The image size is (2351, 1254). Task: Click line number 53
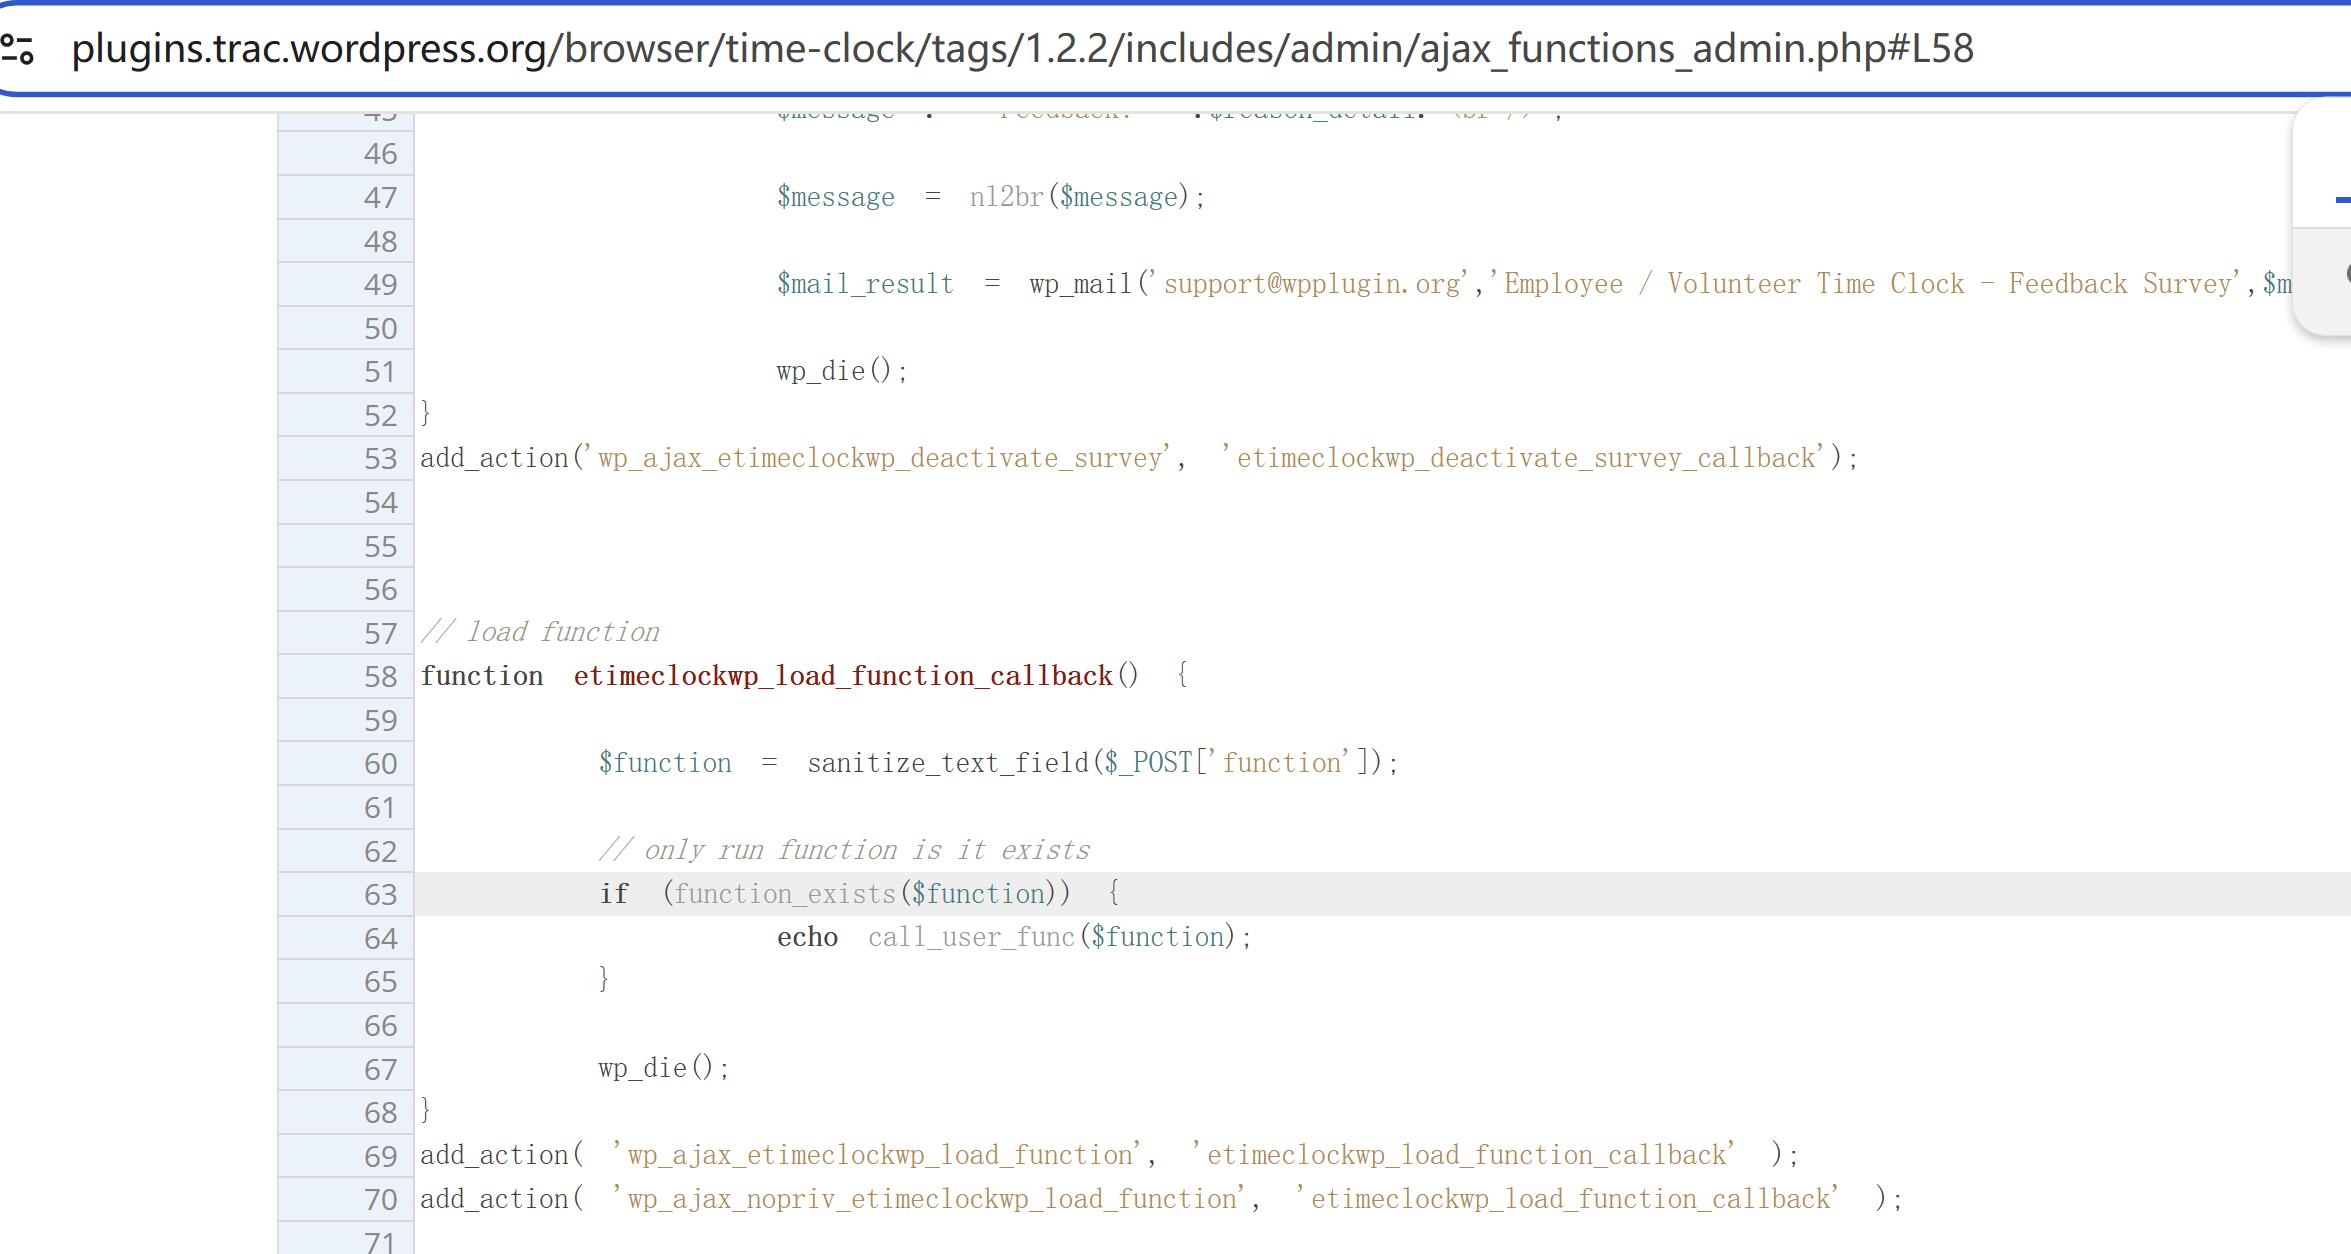coord(380,459)
